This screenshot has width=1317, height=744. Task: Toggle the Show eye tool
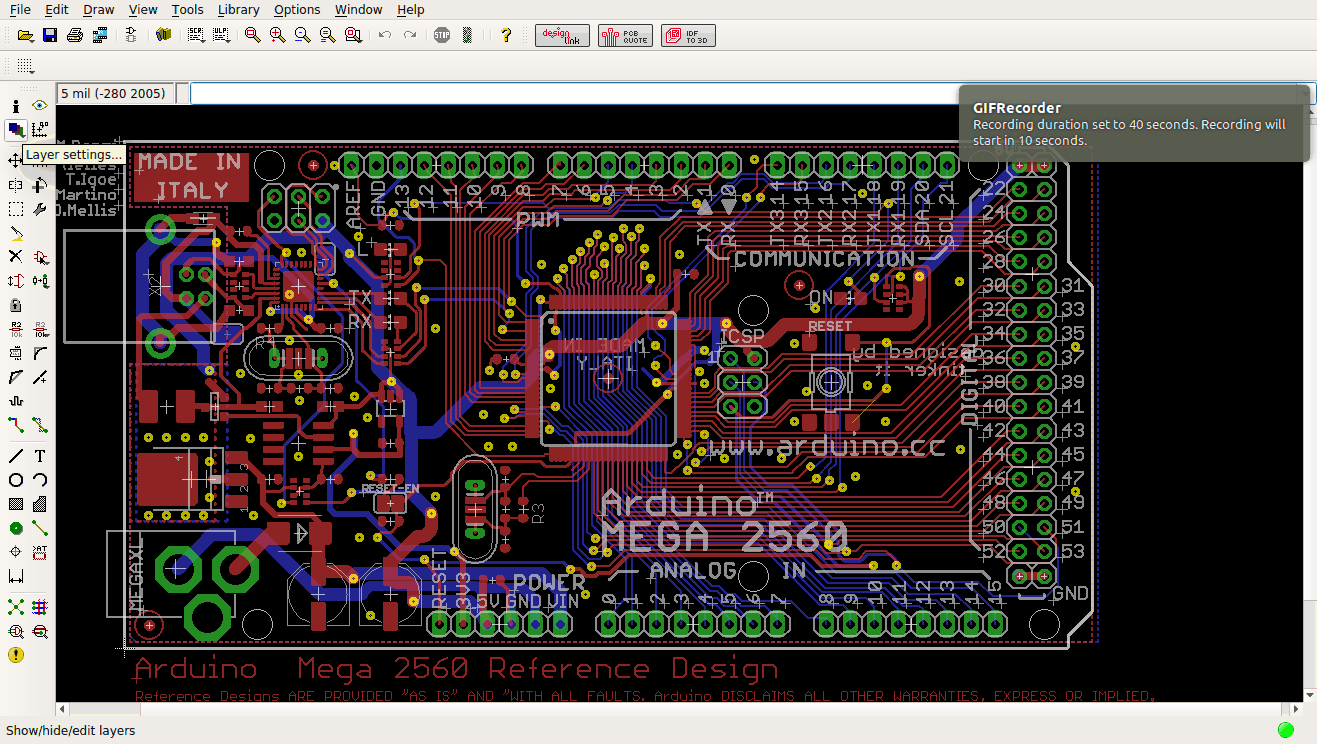[x=40, y=105]
